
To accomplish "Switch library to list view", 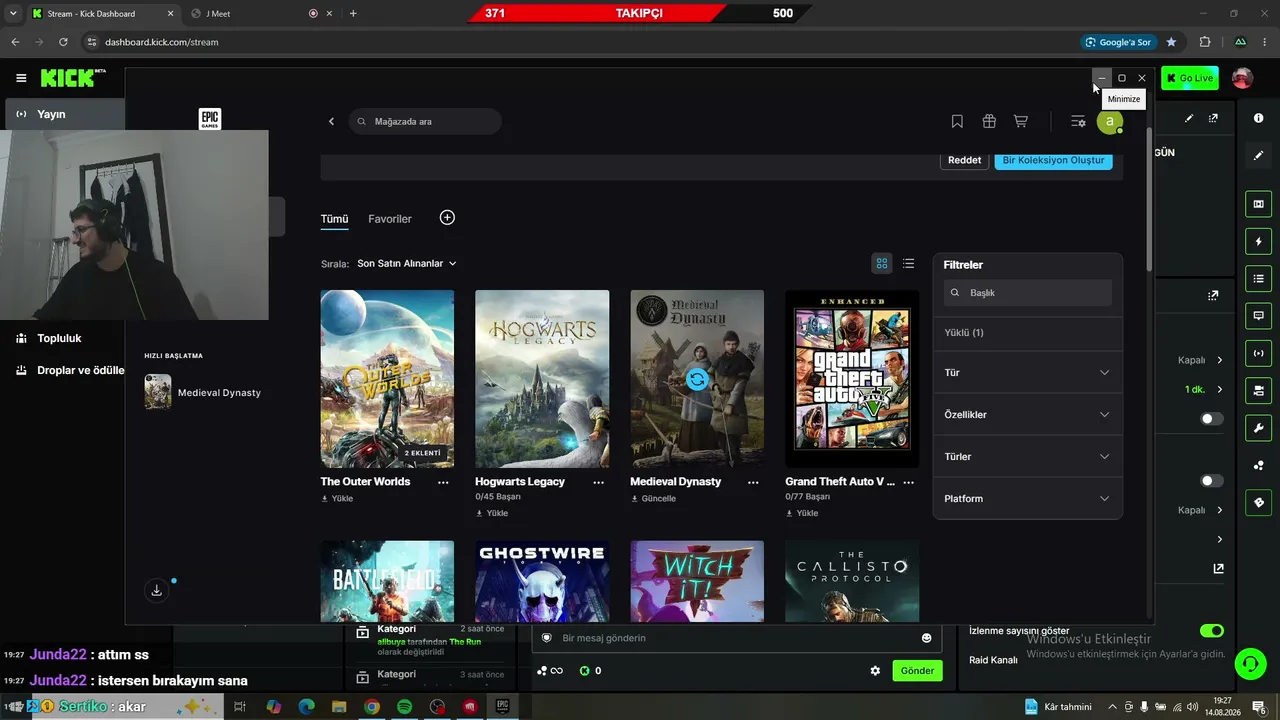I will tap(908, 263).
